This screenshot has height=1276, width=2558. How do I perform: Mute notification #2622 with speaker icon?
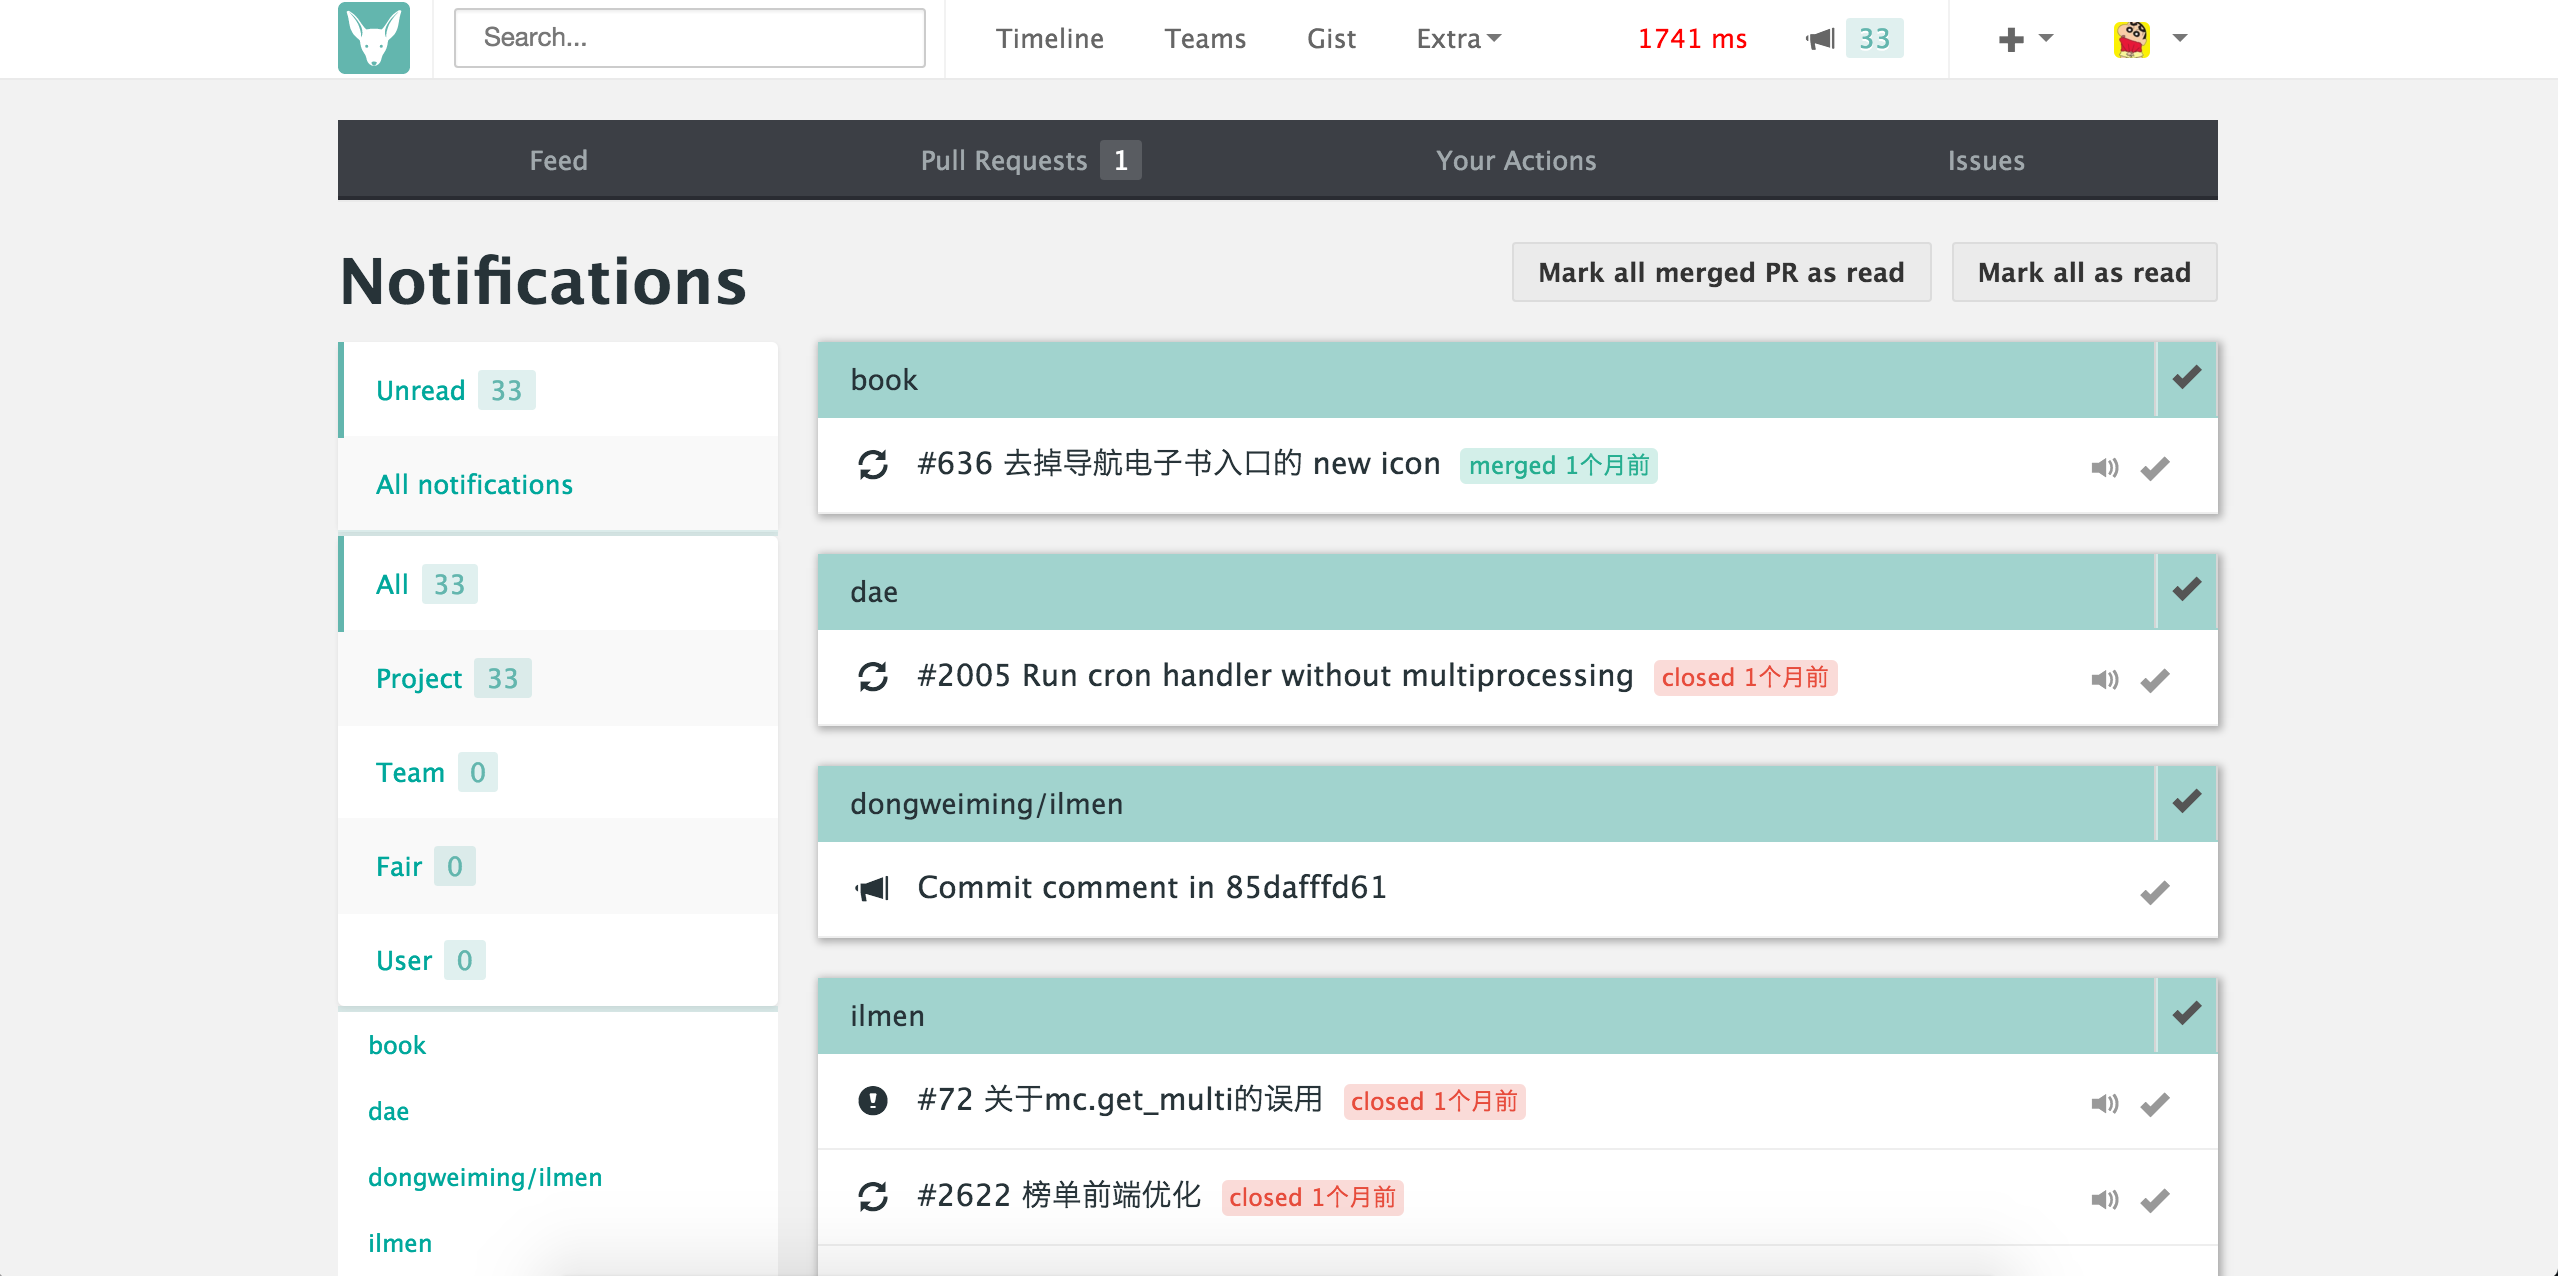pos(2105,1199)
